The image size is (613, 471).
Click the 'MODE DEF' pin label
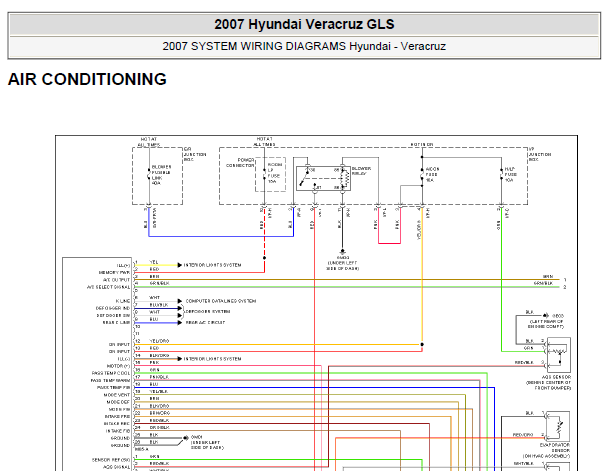[118, 402]
